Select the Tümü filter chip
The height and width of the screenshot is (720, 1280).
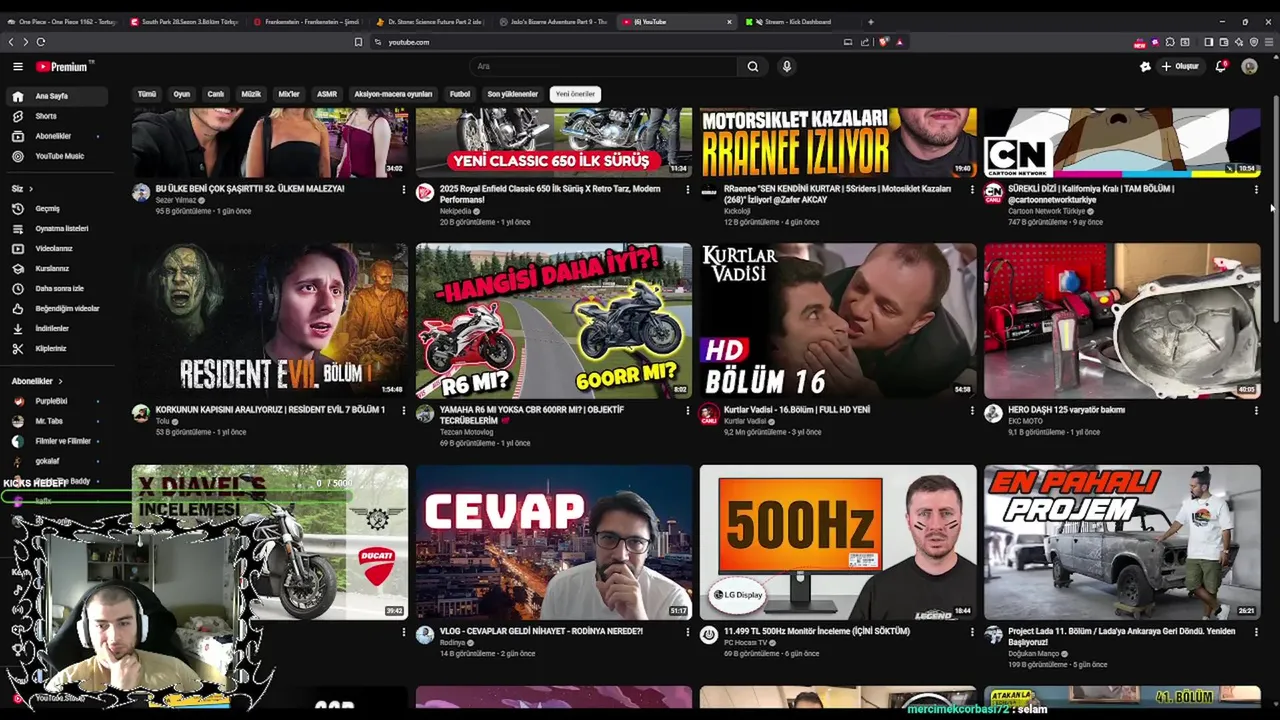147,94
